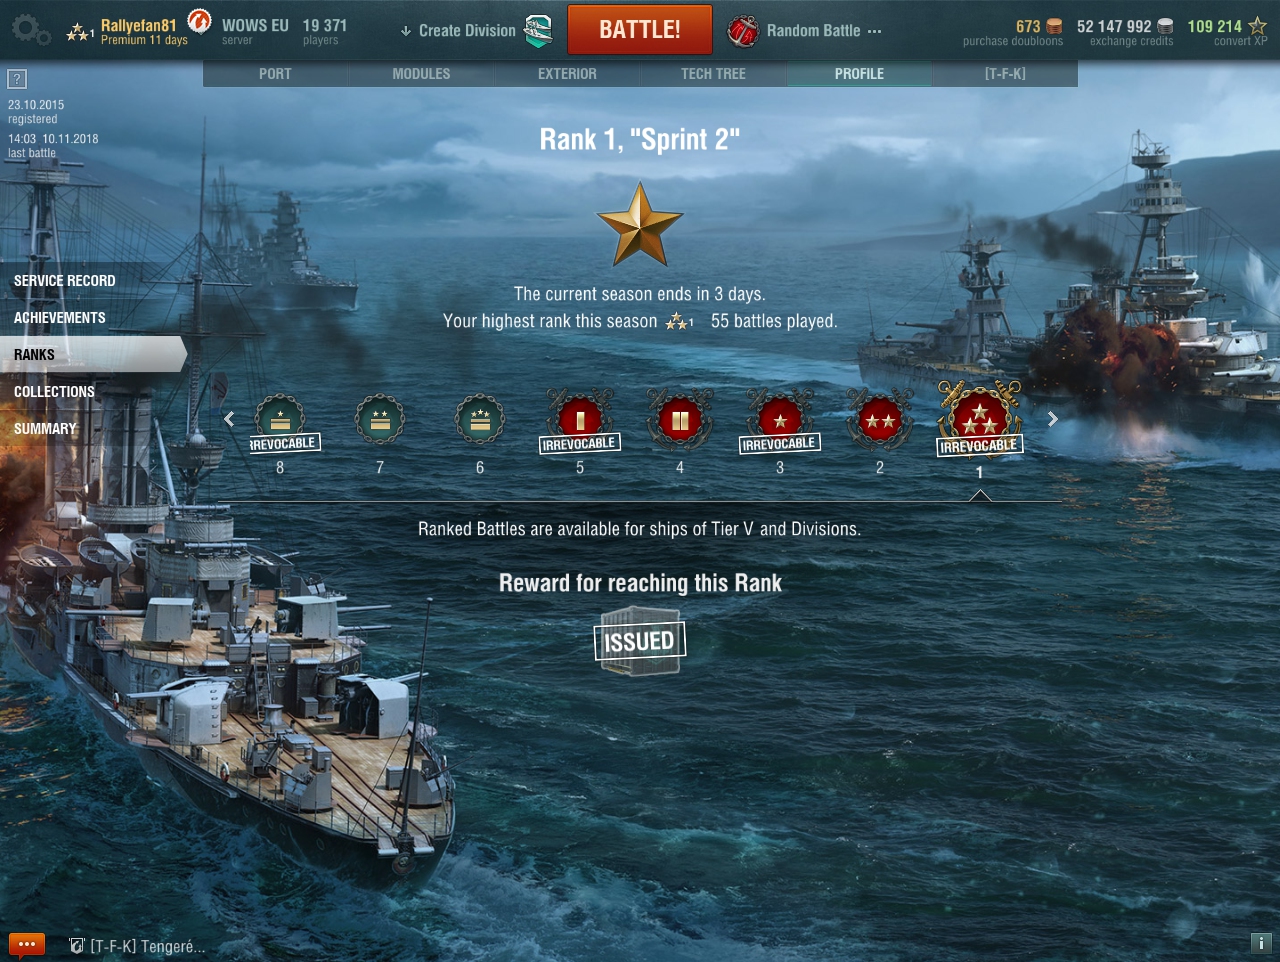
Task: Open the chat bubble icon
Action: click(x=27, y=944)
